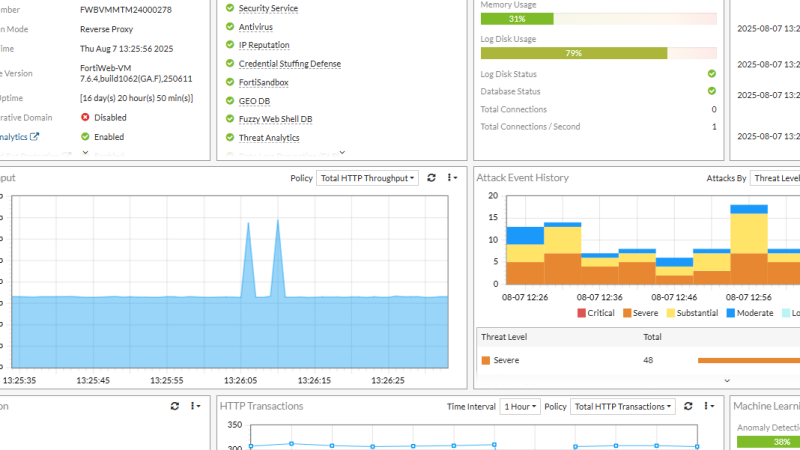Open the bottom-left widget kebab menu

point(195,406)
